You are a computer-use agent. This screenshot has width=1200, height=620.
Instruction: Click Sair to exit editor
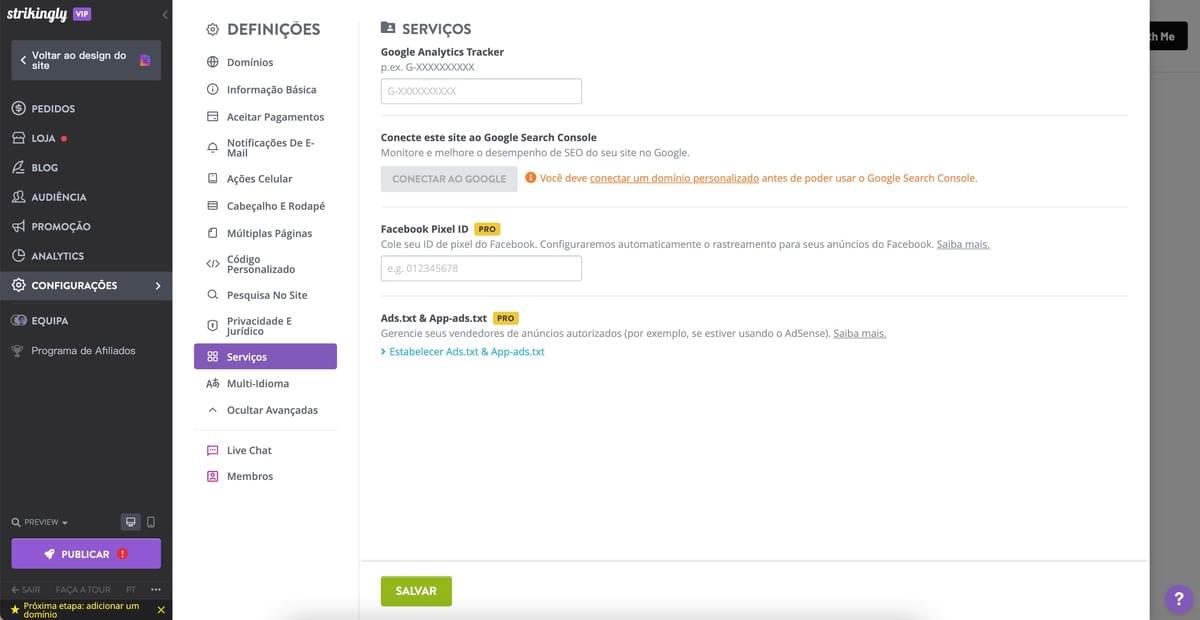(x=26, y=590)
